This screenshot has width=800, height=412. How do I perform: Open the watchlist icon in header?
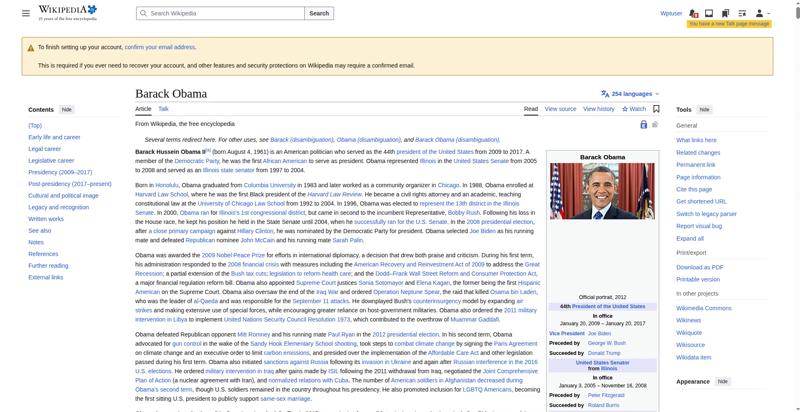pos(742,13)
